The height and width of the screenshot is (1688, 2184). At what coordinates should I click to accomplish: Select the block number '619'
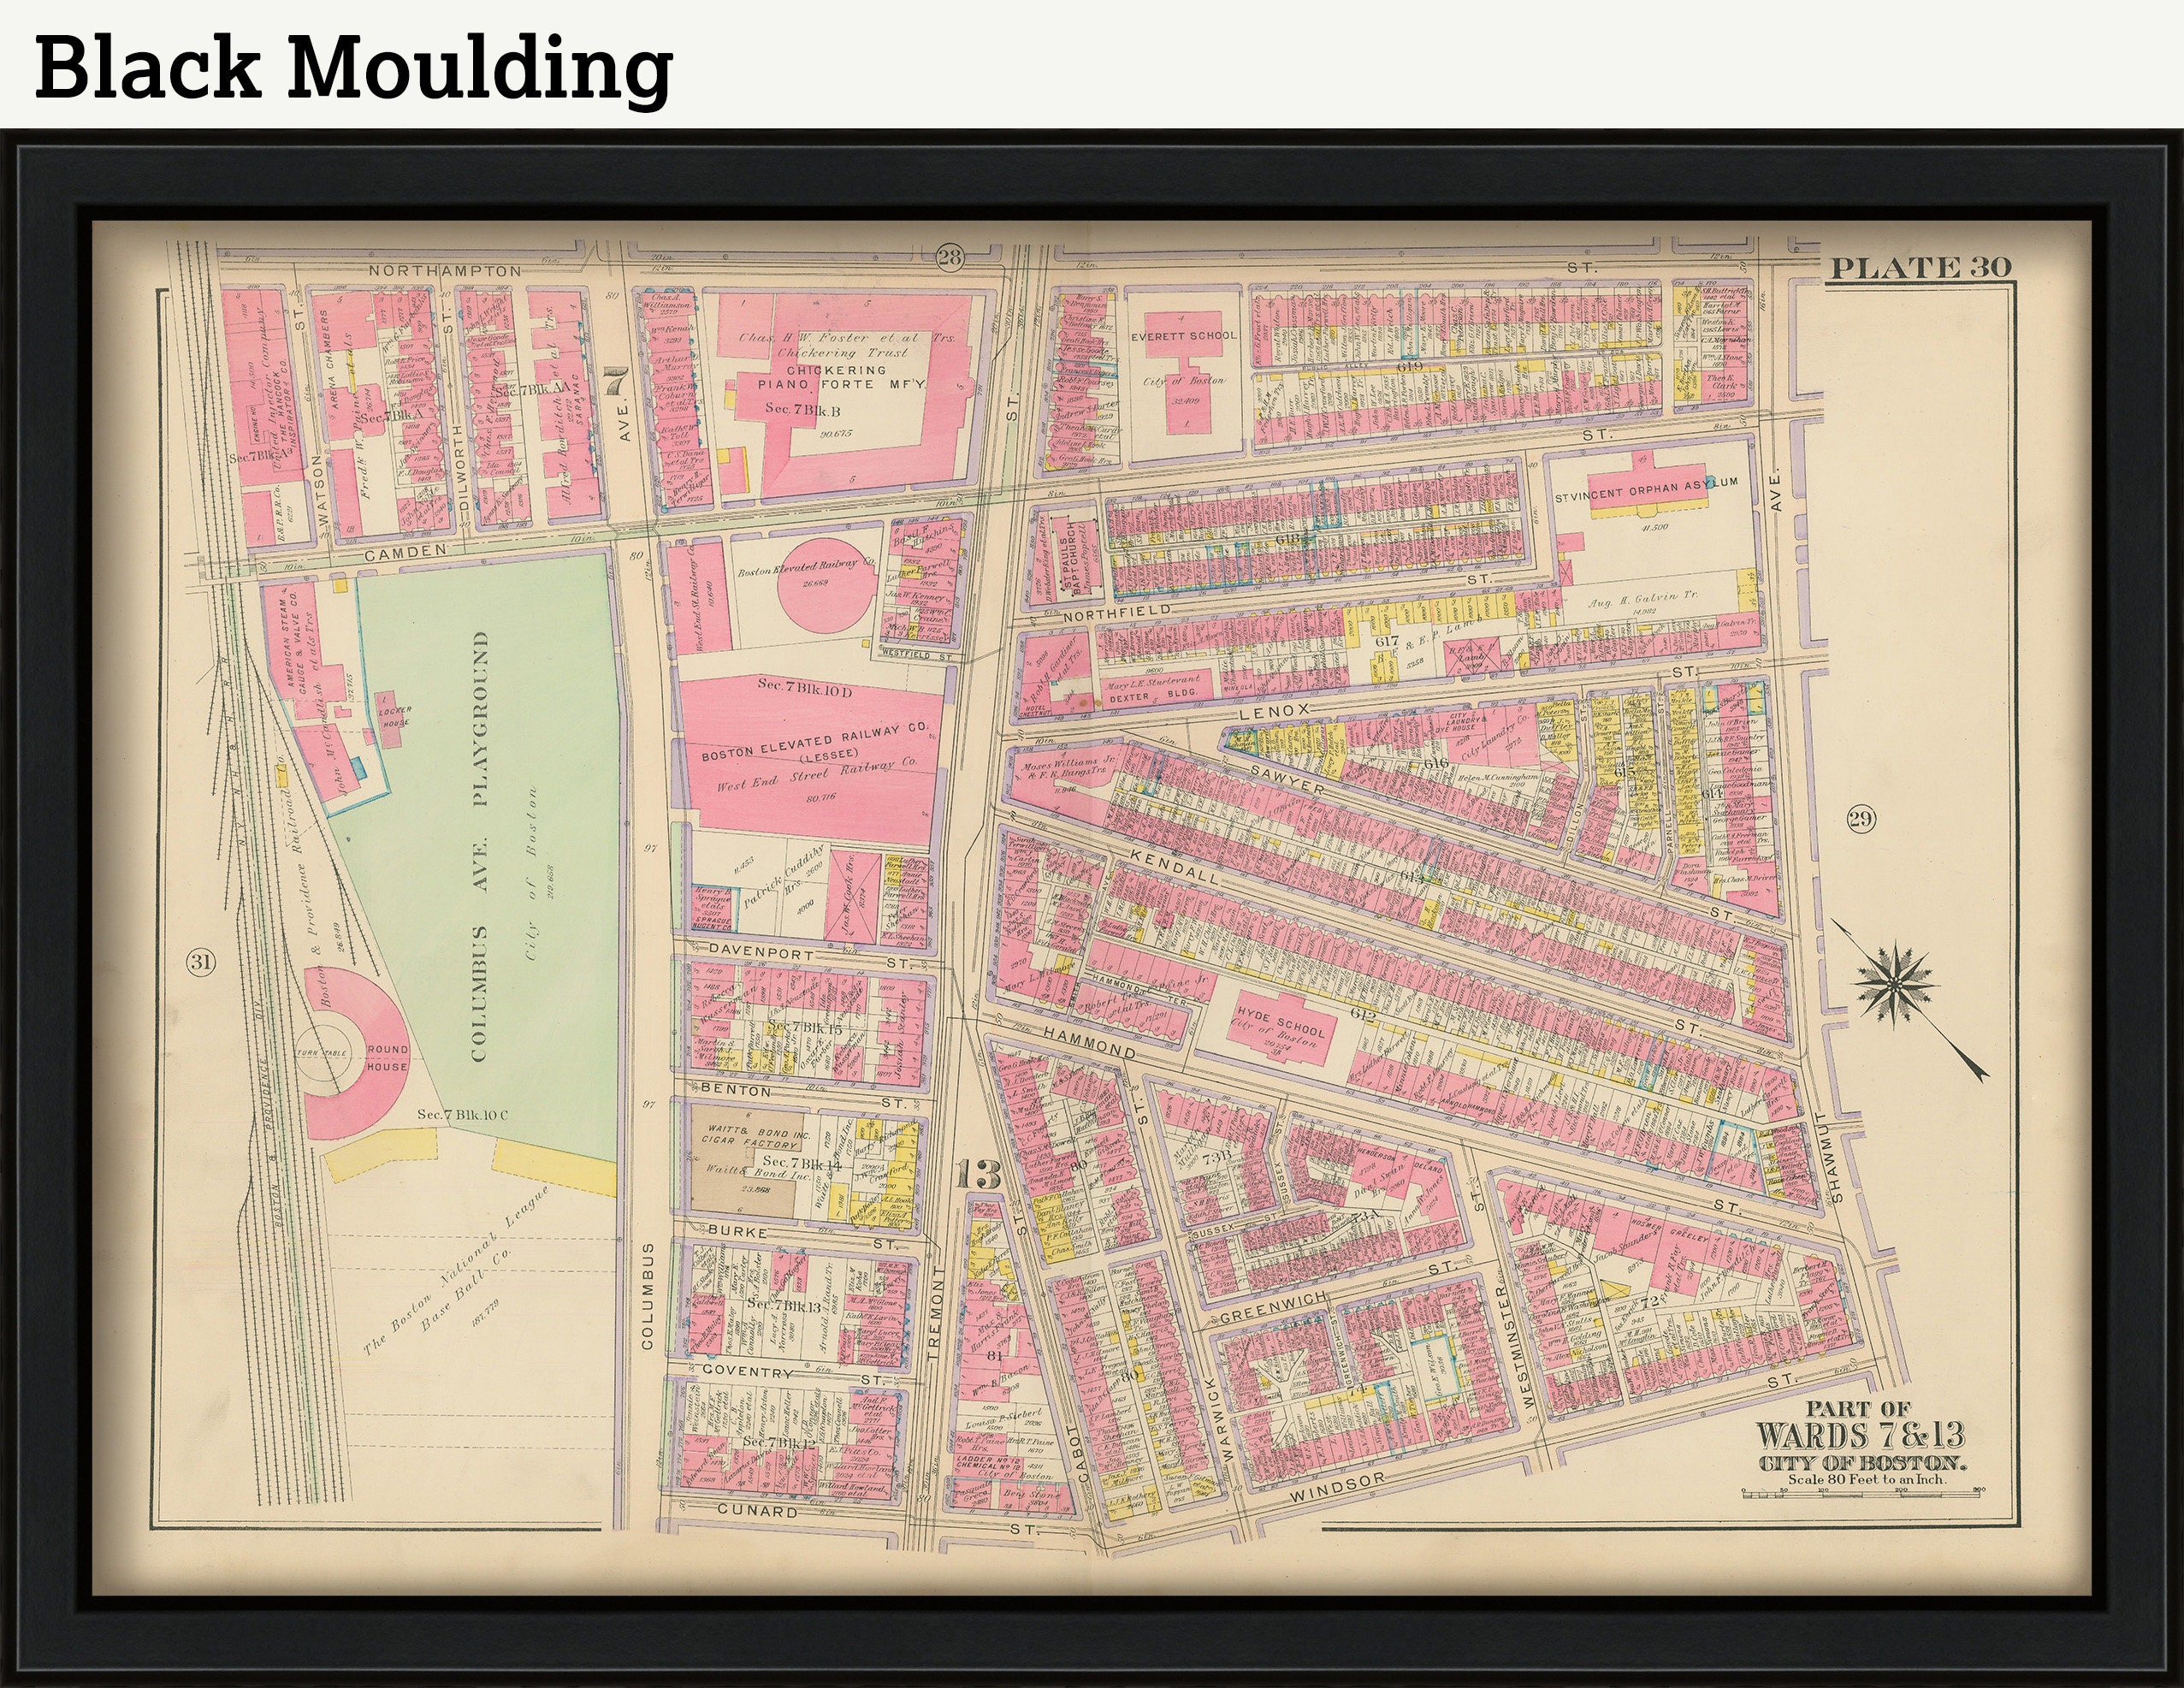point(1410,366)
